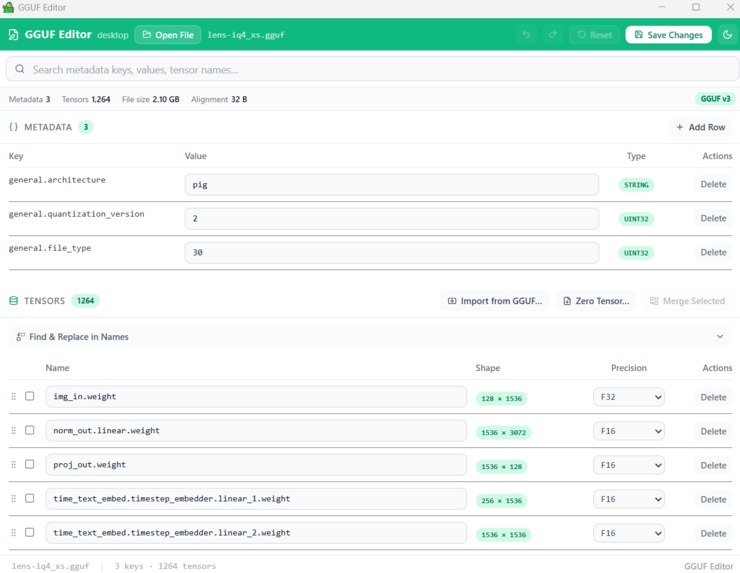740x573 pixels.
Task: Delete general.file_type metadata row
Action: (713, 252)
